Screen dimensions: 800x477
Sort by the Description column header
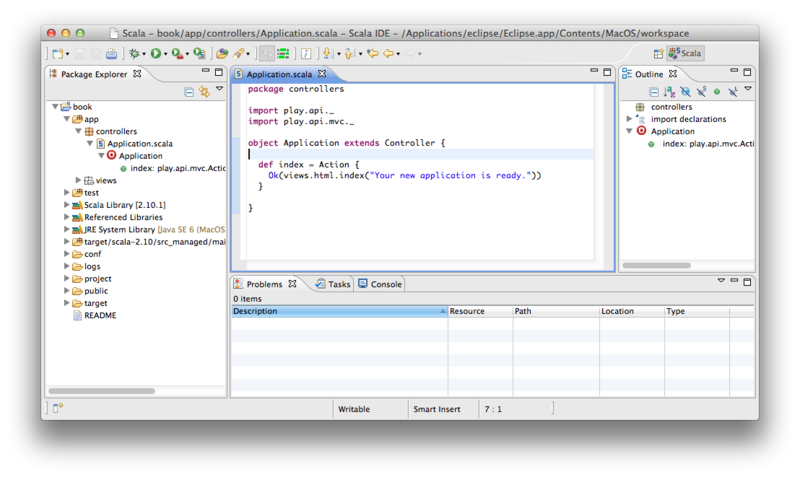(x=339, y=311)
